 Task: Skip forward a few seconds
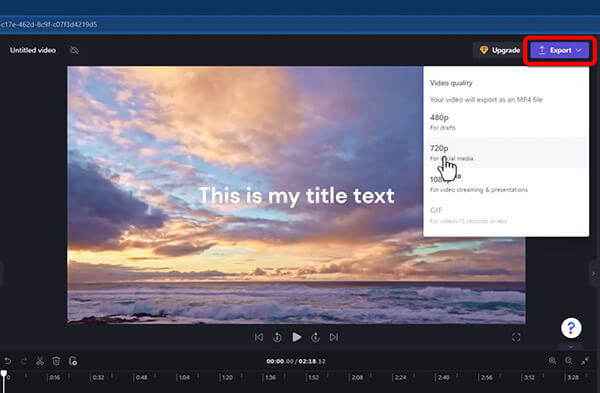pyautogui.click(x=315, y=337)
